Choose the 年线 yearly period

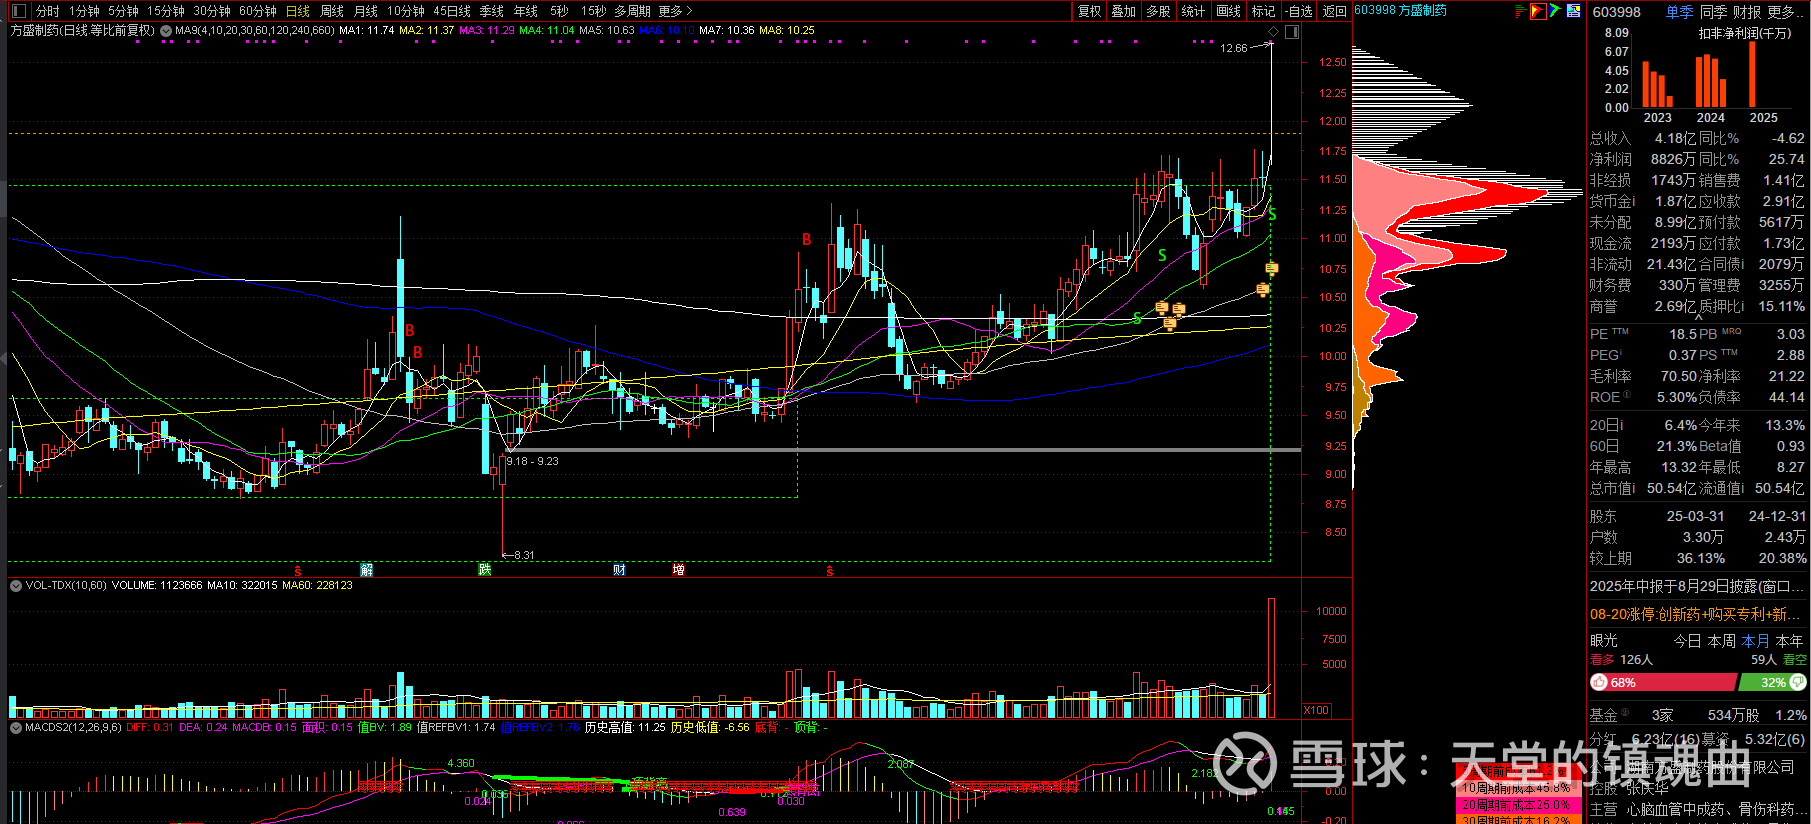point(525,11)
